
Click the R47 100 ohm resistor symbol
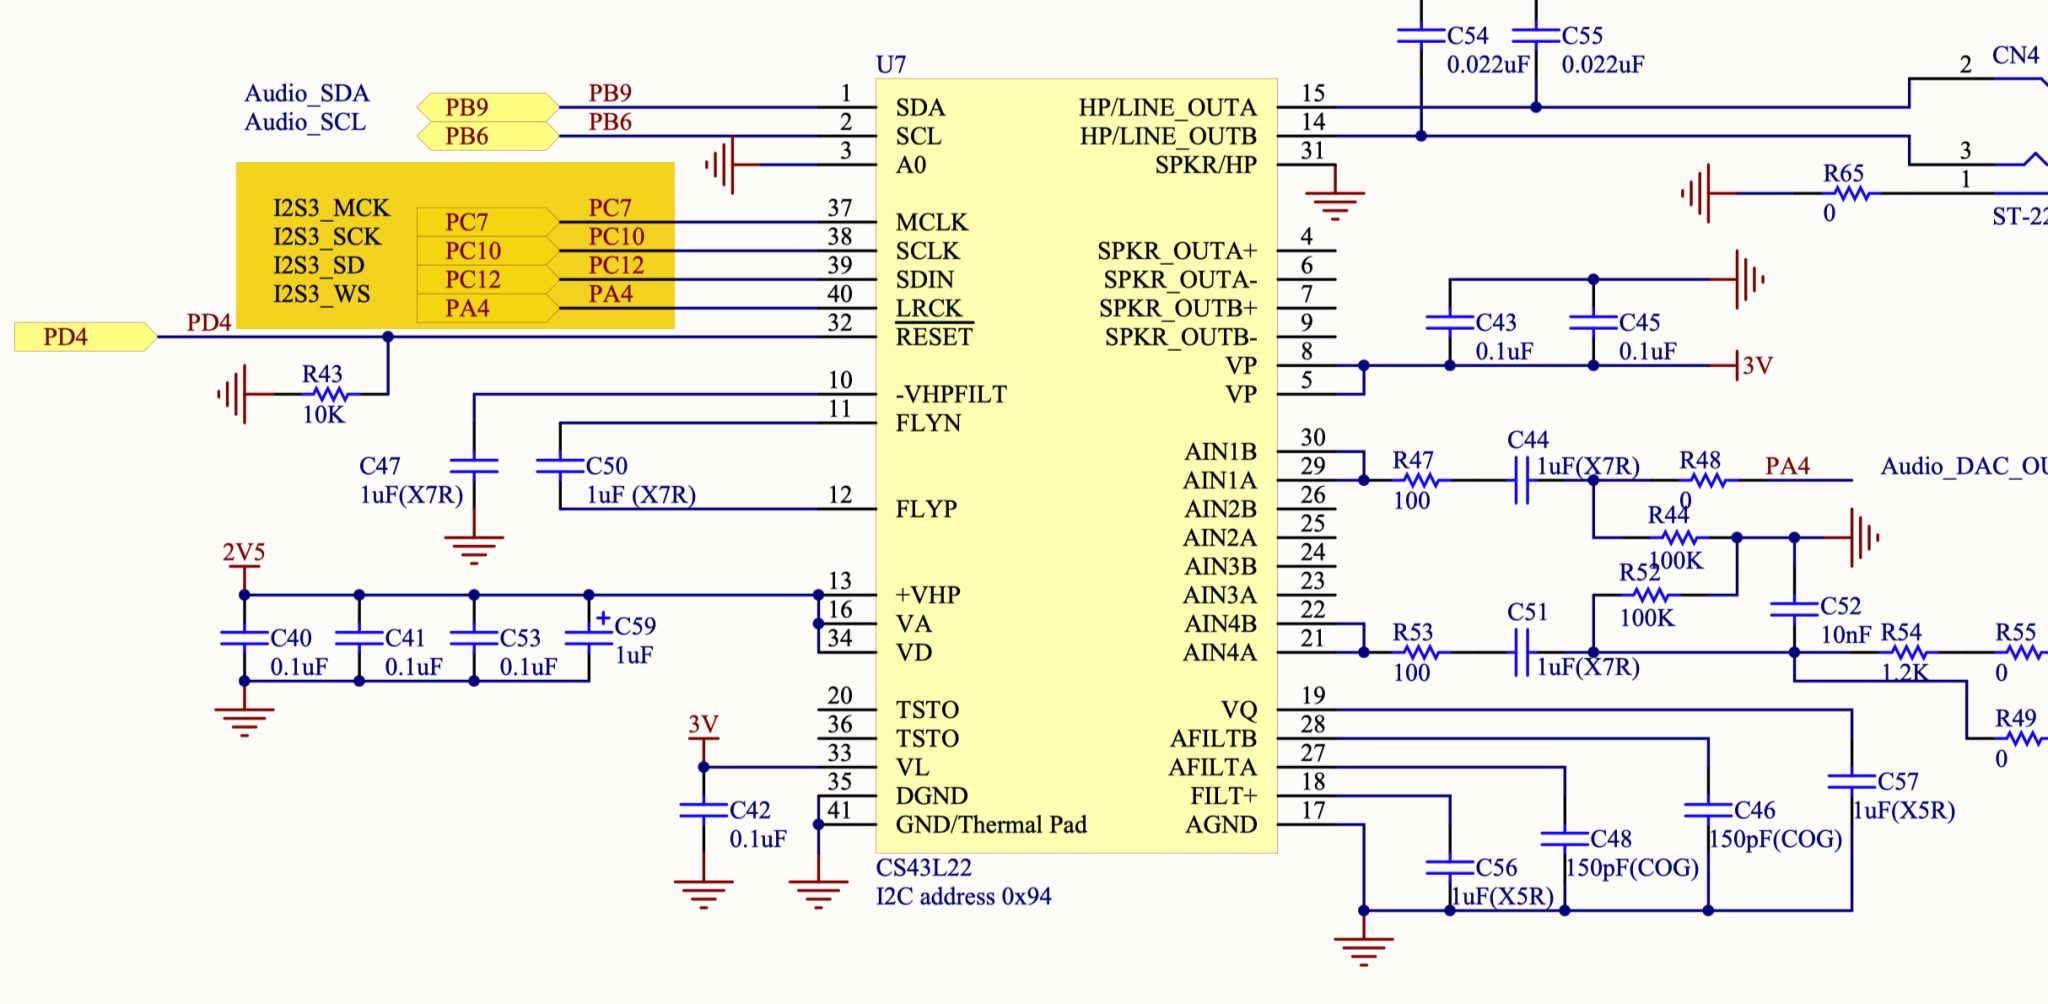tap(1420, 481)
